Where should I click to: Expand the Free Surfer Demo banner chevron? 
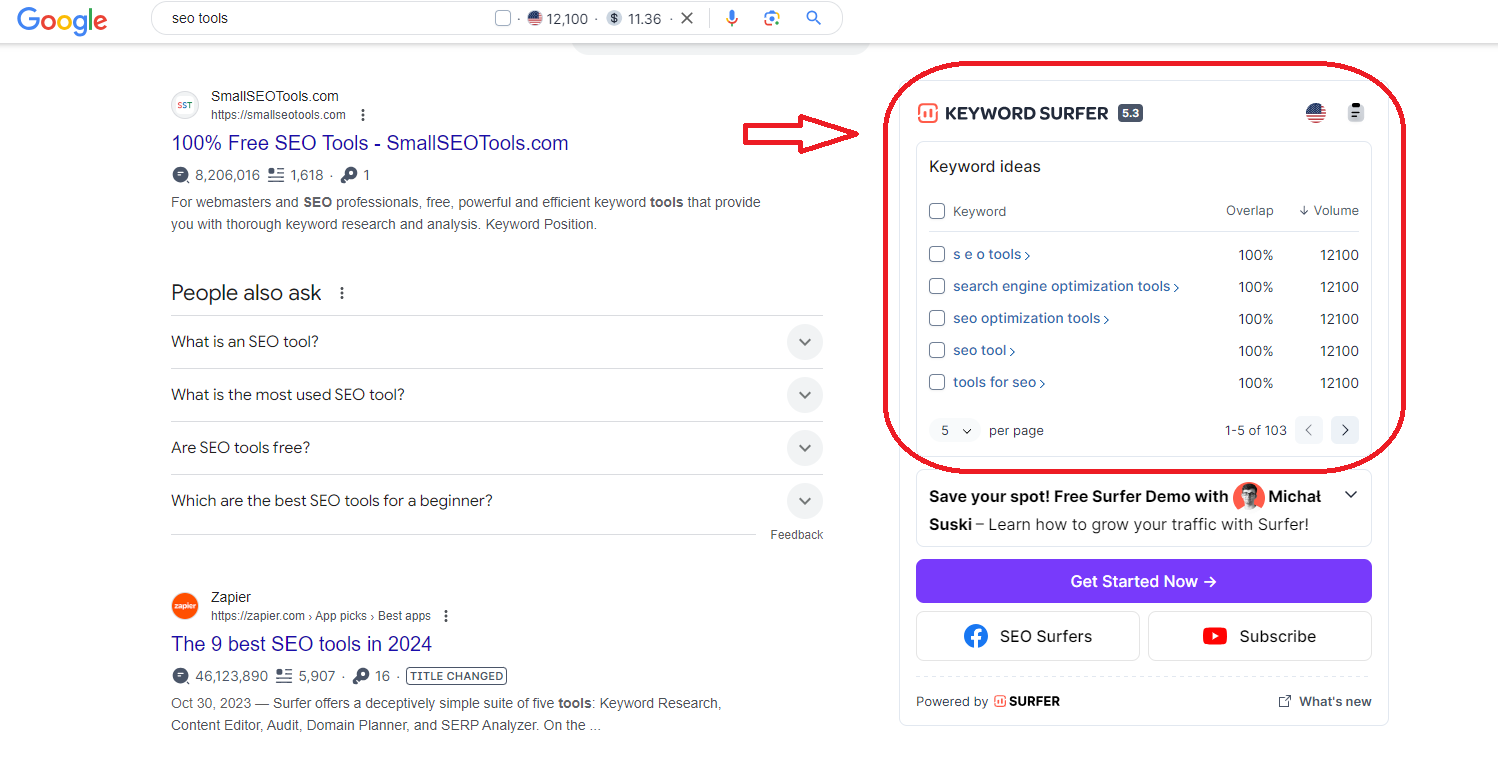[1351, 495]
